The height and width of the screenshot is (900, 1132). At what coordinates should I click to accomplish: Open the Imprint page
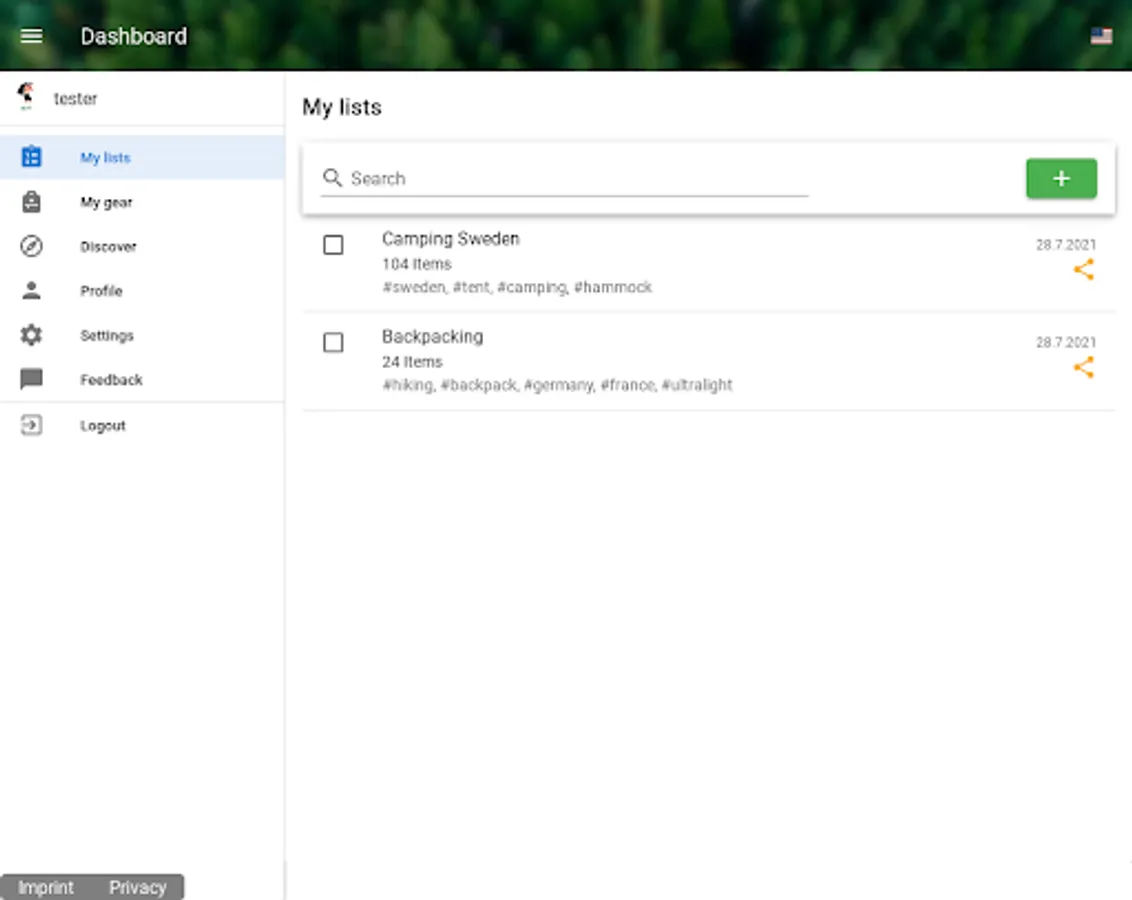click(44, 887)
